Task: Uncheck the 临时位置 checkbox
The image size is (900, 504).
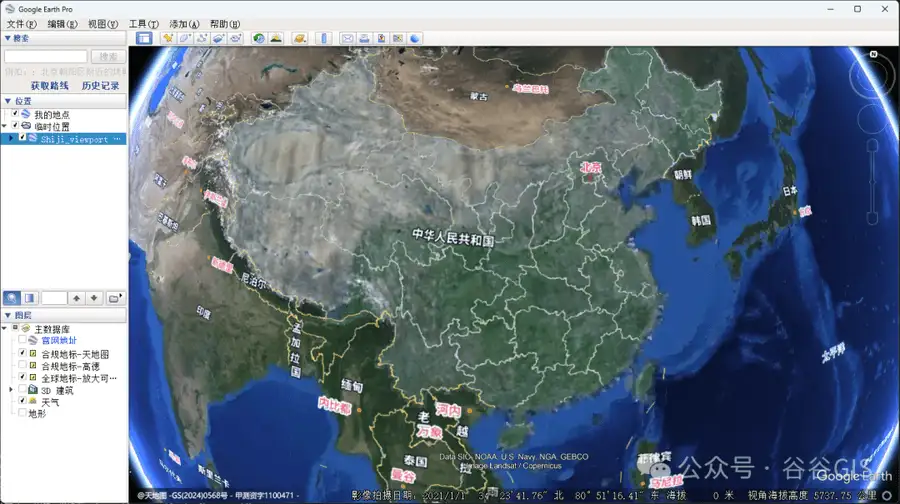Action: pyautogui.click(x=15, y=125)
